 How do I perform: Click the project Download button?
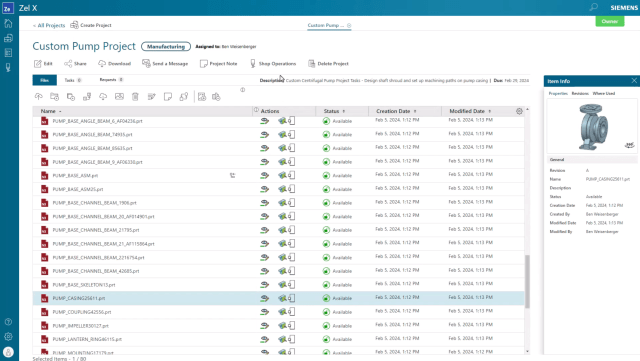point(114,64)
